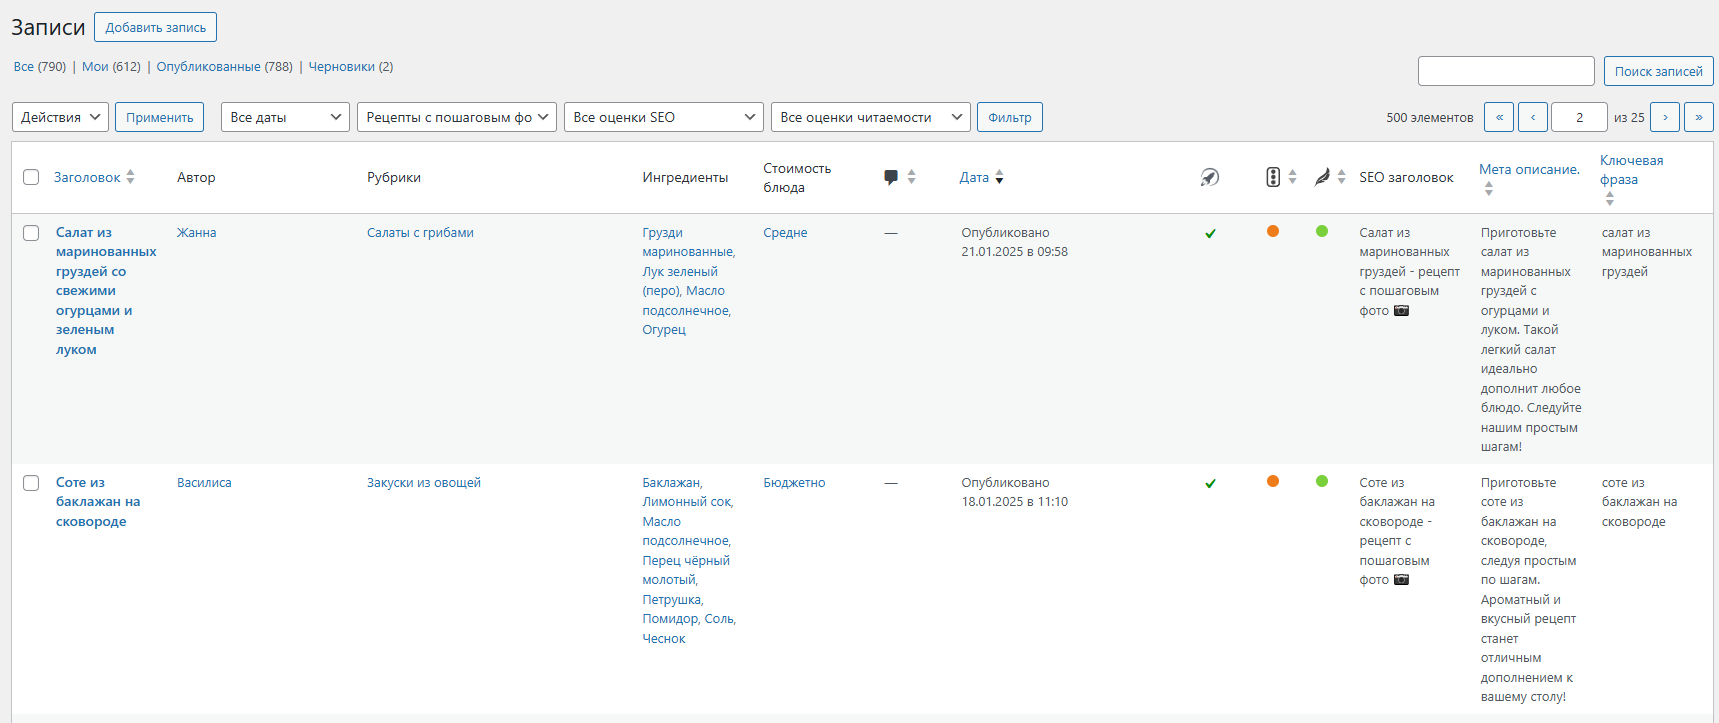
Task: Open the Все даты date filter dropdown
Action: (x=285, y=117)
